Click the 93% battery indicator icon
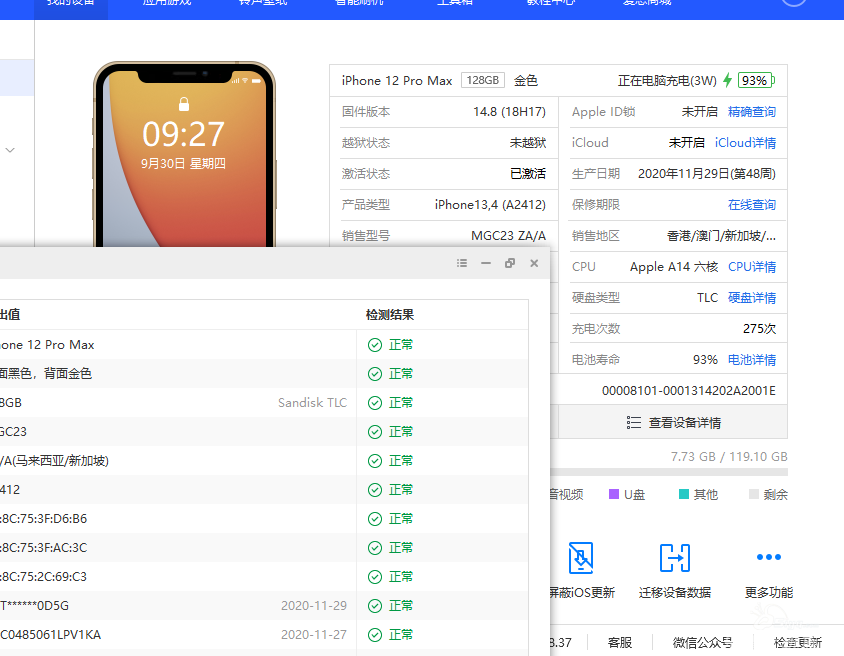The height and width of the screenshot is (656, 844). [x=756, y=80]
